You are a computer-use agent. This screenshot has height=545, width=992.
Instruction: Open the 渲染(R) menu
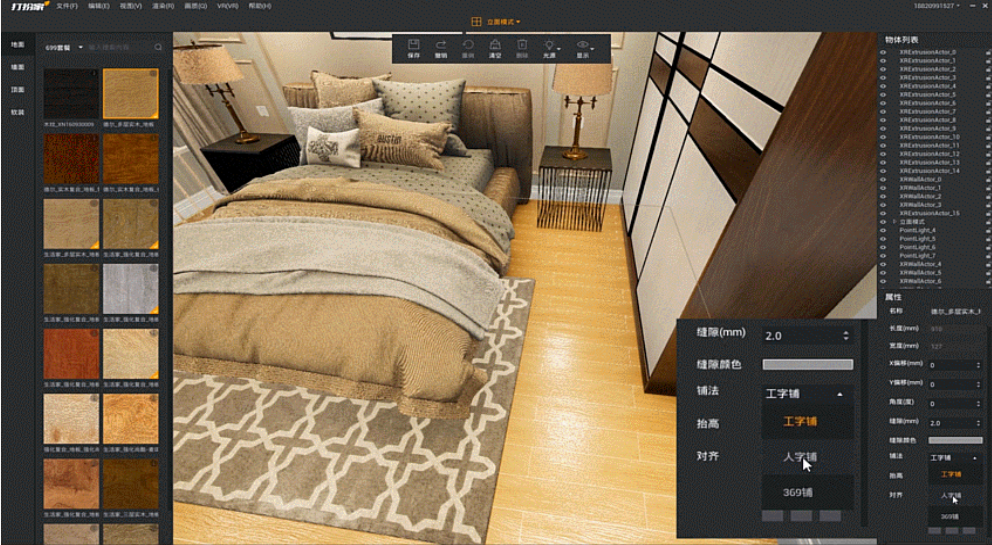(x=163, y=6)
